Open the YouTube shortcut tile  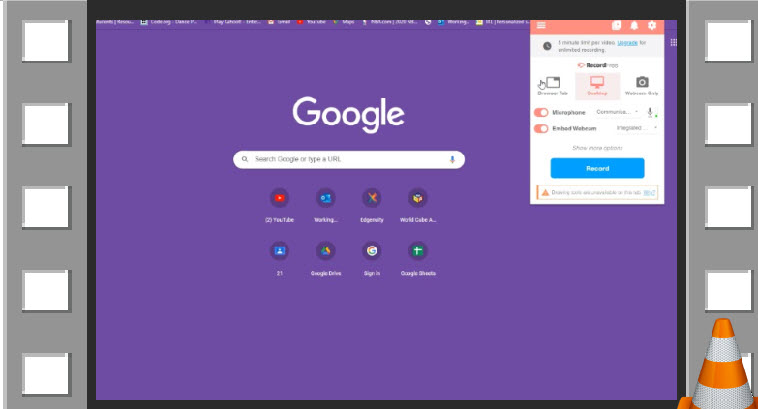(x=279, y=205)
